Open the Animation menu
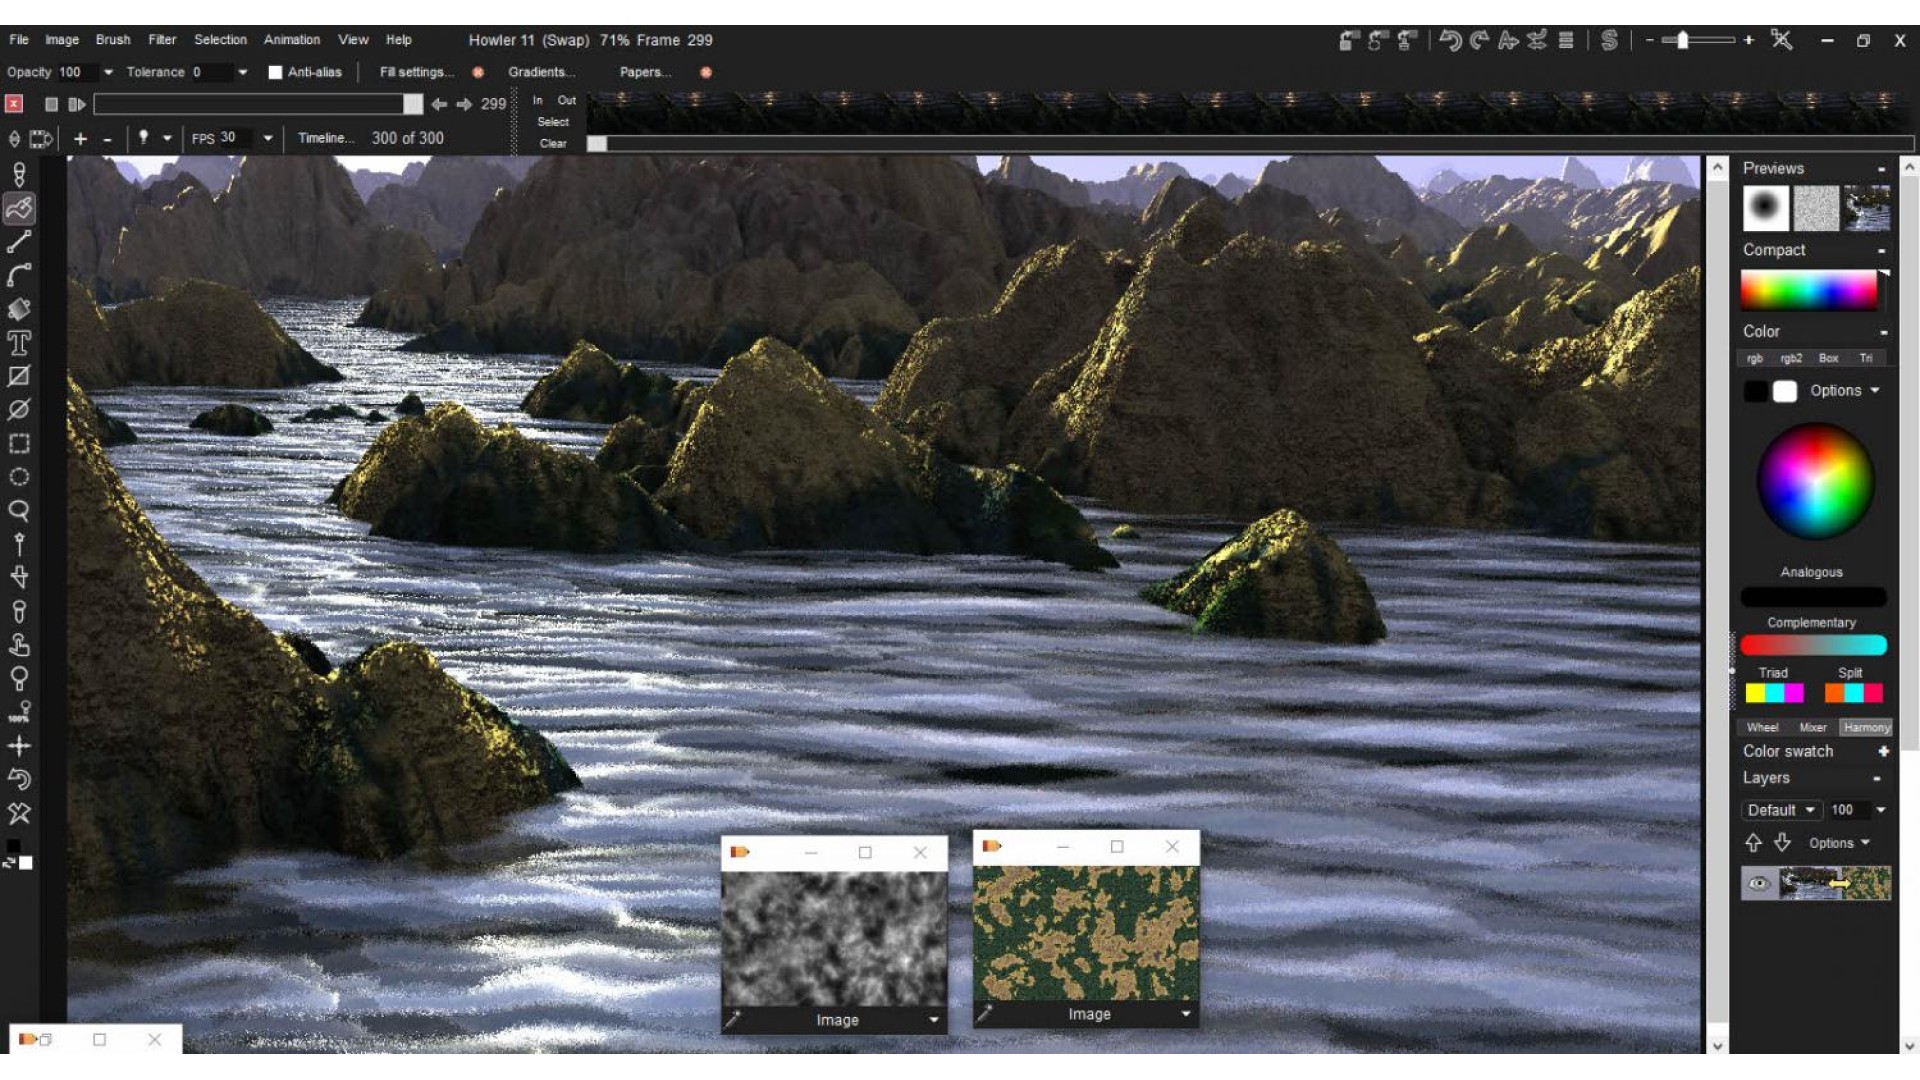This screenshot has height=1080, width=1920. pos(292,40)
